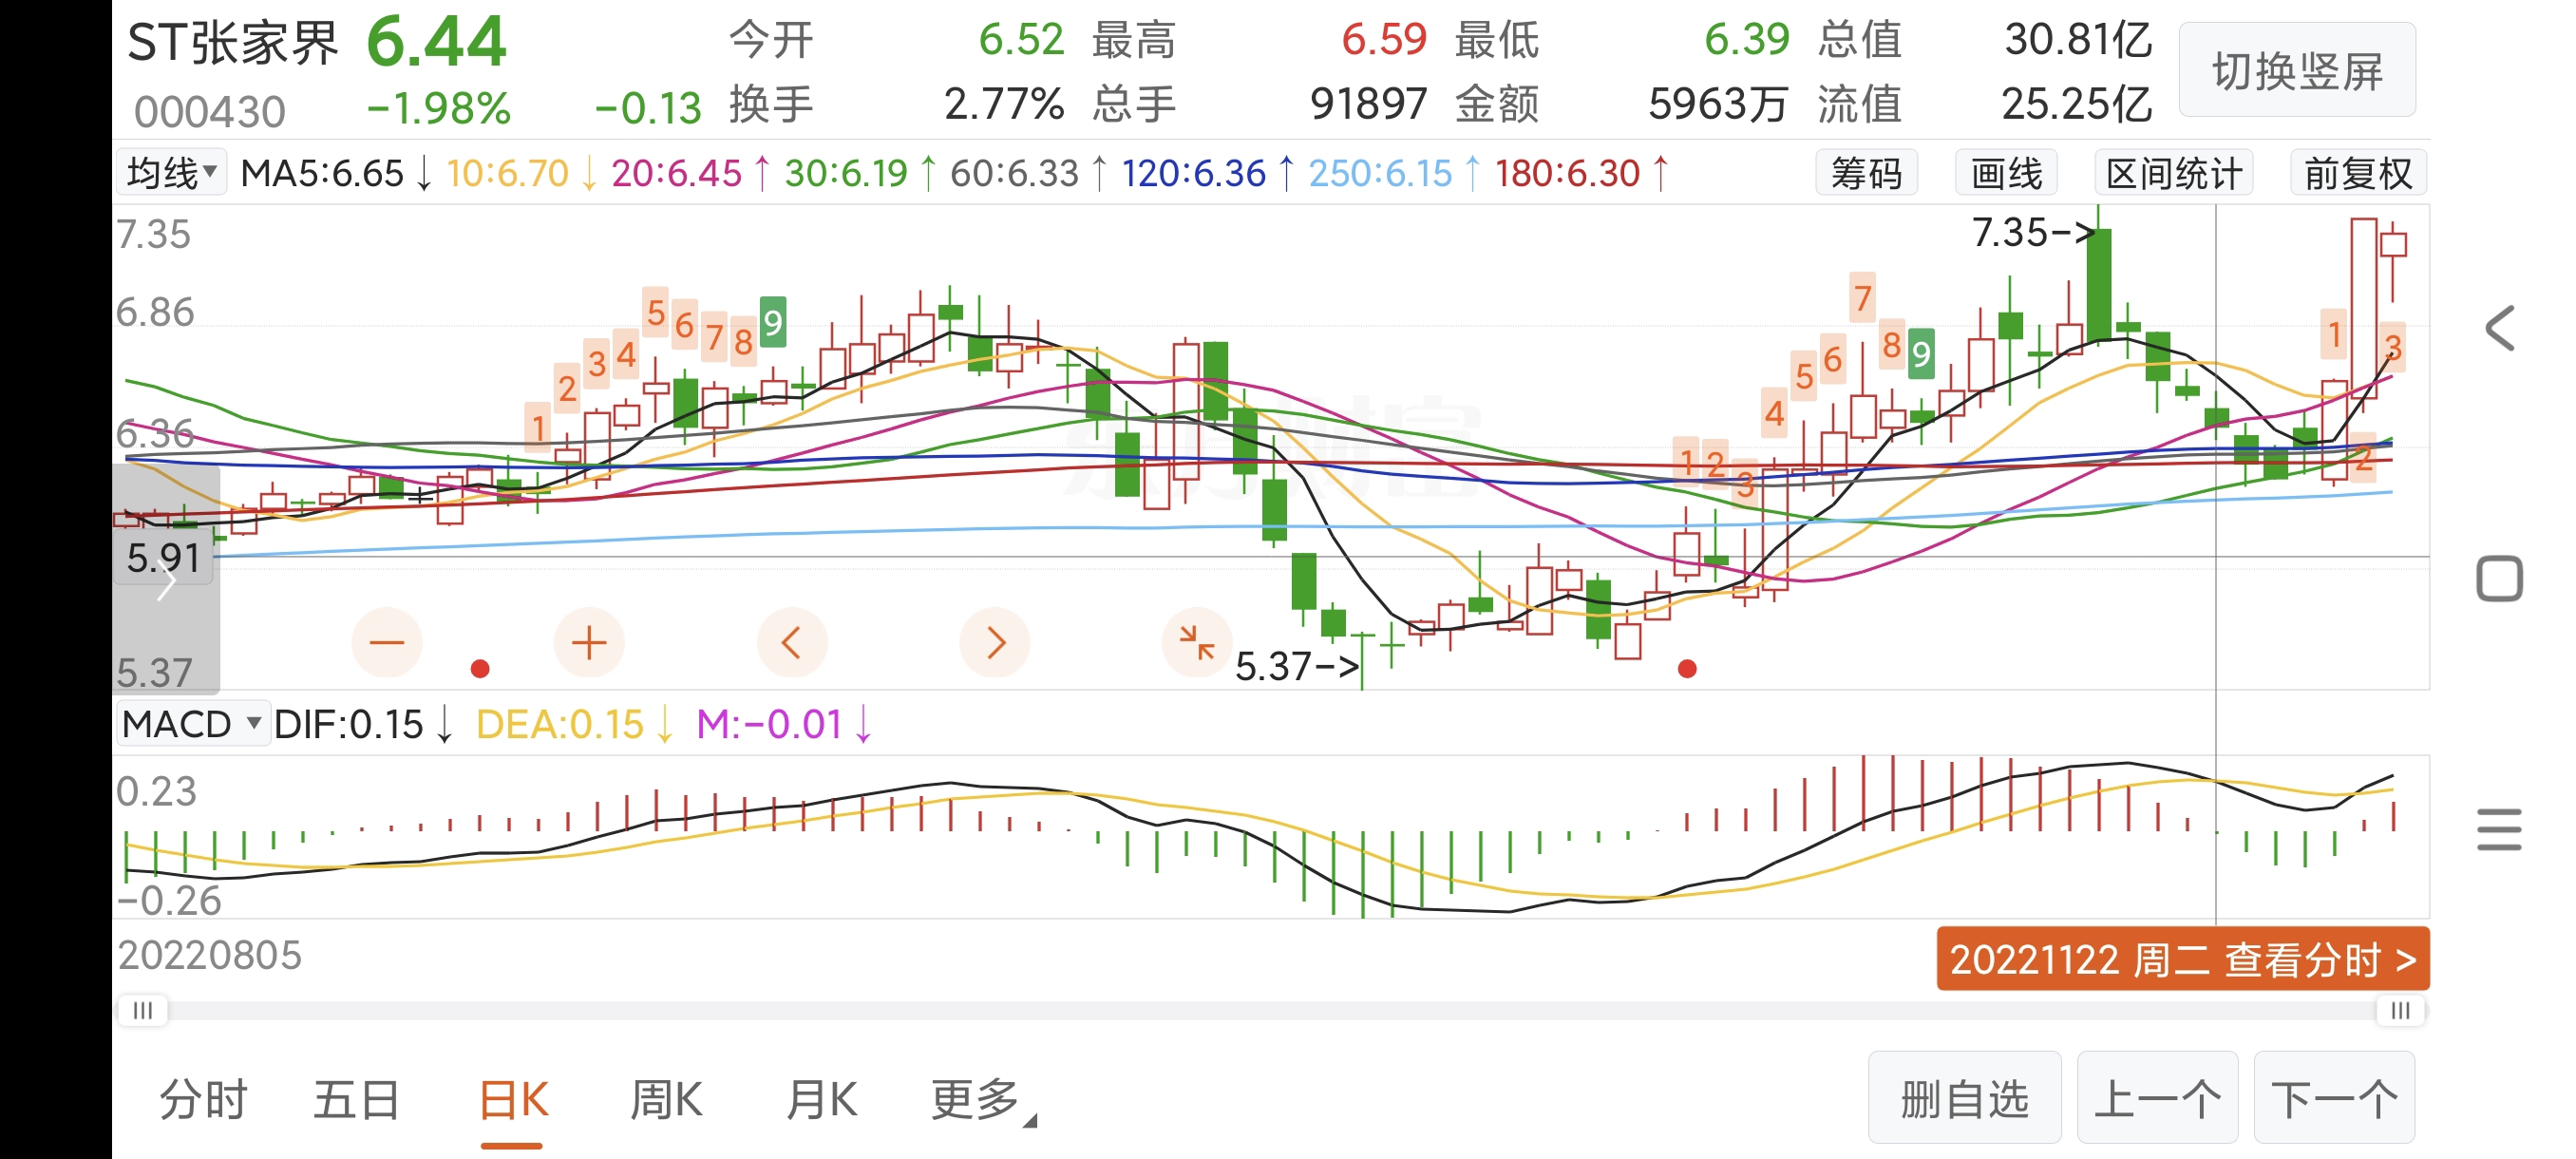The width and height of the screenshot is (2576, 1159).
Task: Click 切换竖屏 button
Action: click(2297, 70)
